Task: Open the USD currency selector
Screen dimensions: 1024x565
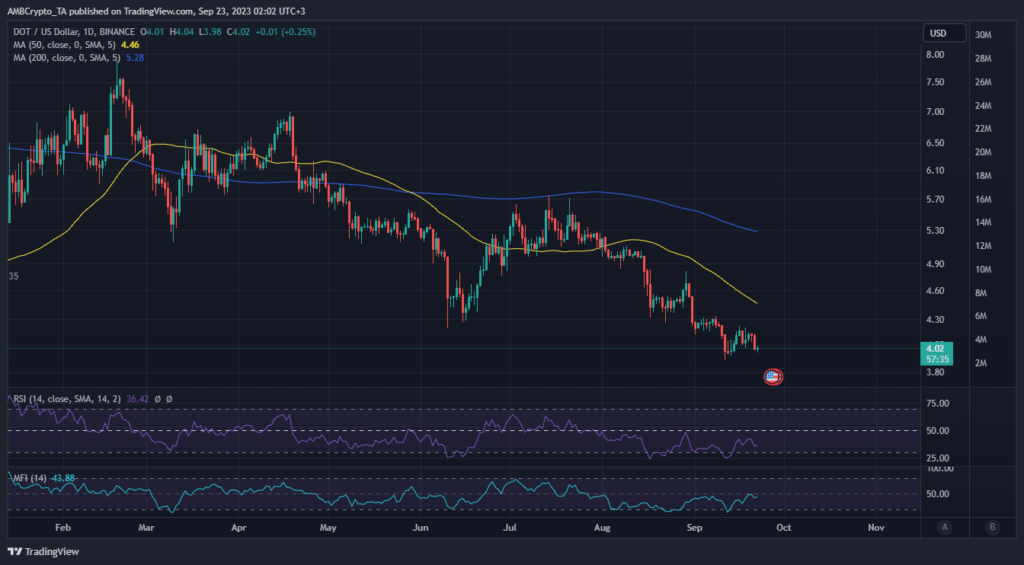Action: click(938, 34)
